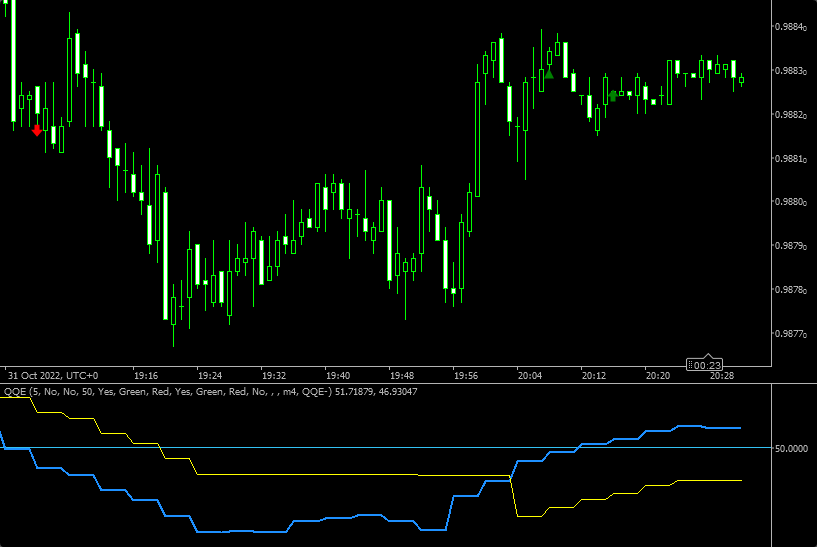Click the 00:23 countdown timer marker
Viewport: 817px width, 547px height.
(x=707, y=365)
